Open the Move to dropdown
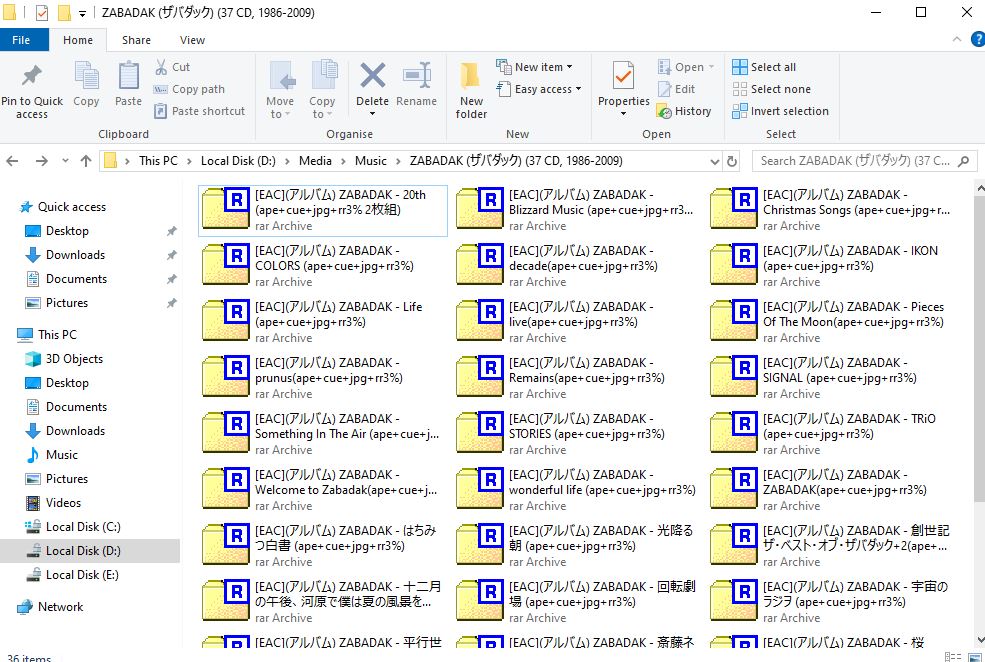The width and height of the screenshot is (985, 662). coord(280,107)
